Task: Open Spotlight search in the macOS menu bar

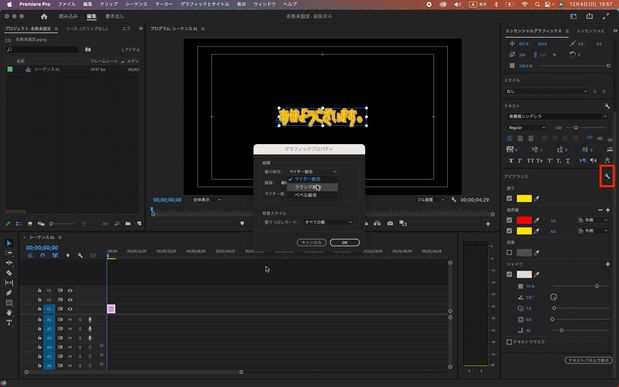Action: (537, 4)
